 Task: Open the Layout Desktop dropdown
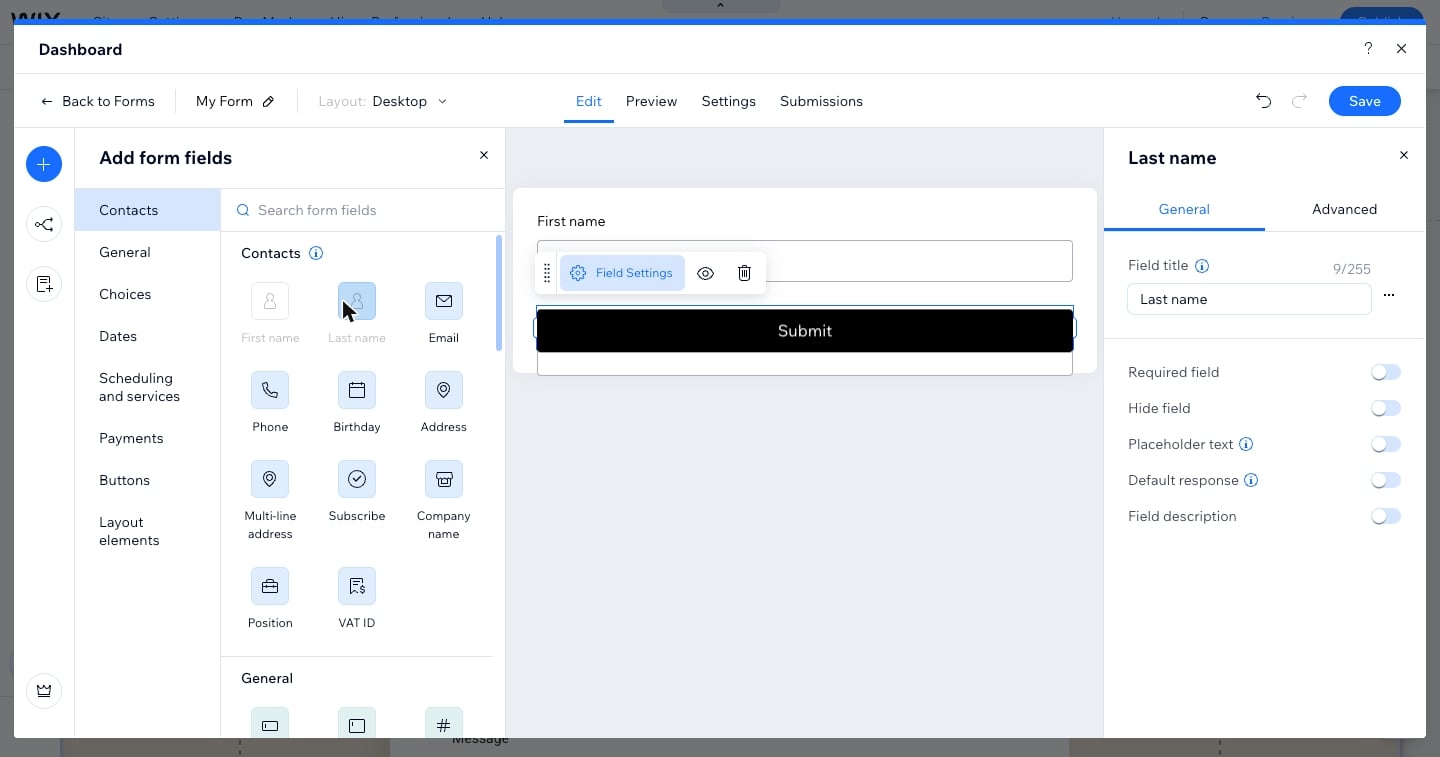[x=383, y=101]
